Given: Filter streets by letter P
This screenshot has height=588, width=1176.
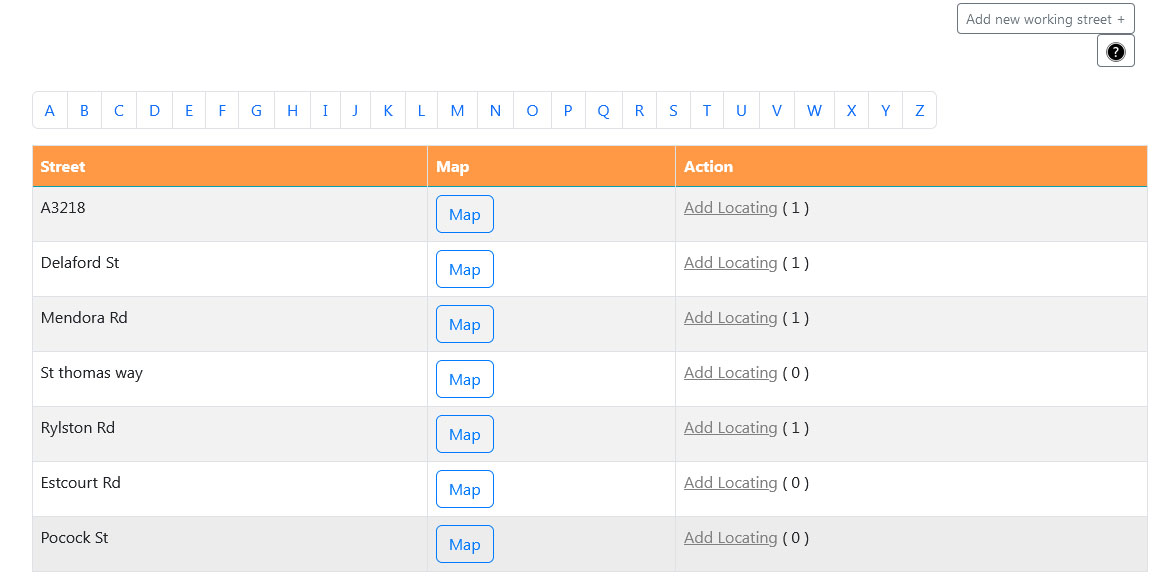Looking at the screenshot, I should [x=568, y=110].
